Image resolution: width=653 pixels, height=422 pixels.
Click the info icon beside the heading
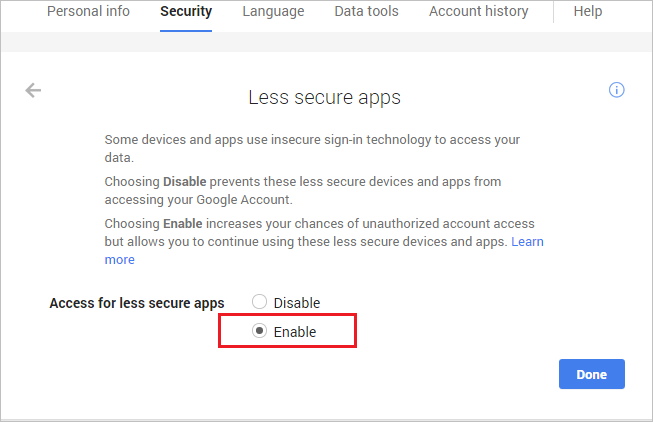[617, 90]
